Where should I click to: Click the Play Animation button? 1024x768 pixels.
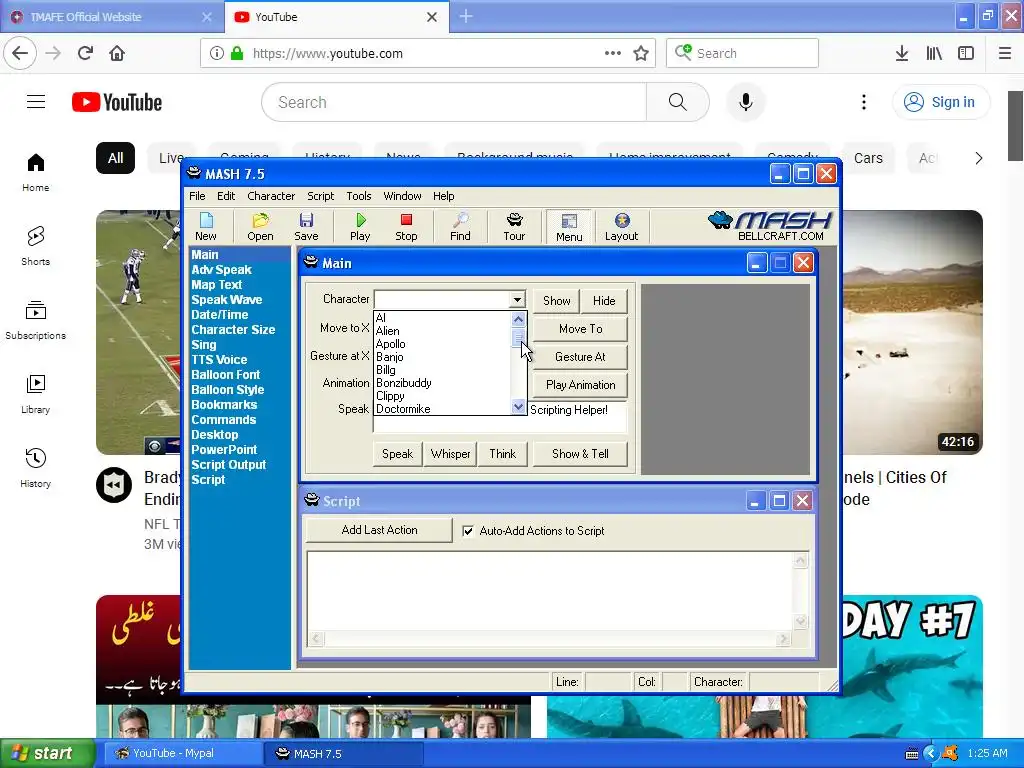(x=581, y=385)
